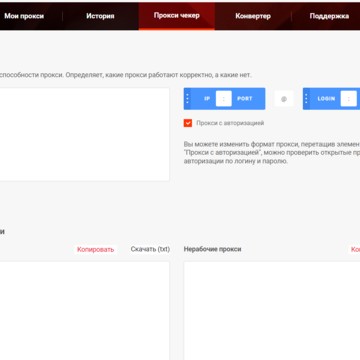Image resolution: width=360 pixels, height=360 pixels.
Task: Click the Прокси с авторизацией label text
Action: pos(230,123)
